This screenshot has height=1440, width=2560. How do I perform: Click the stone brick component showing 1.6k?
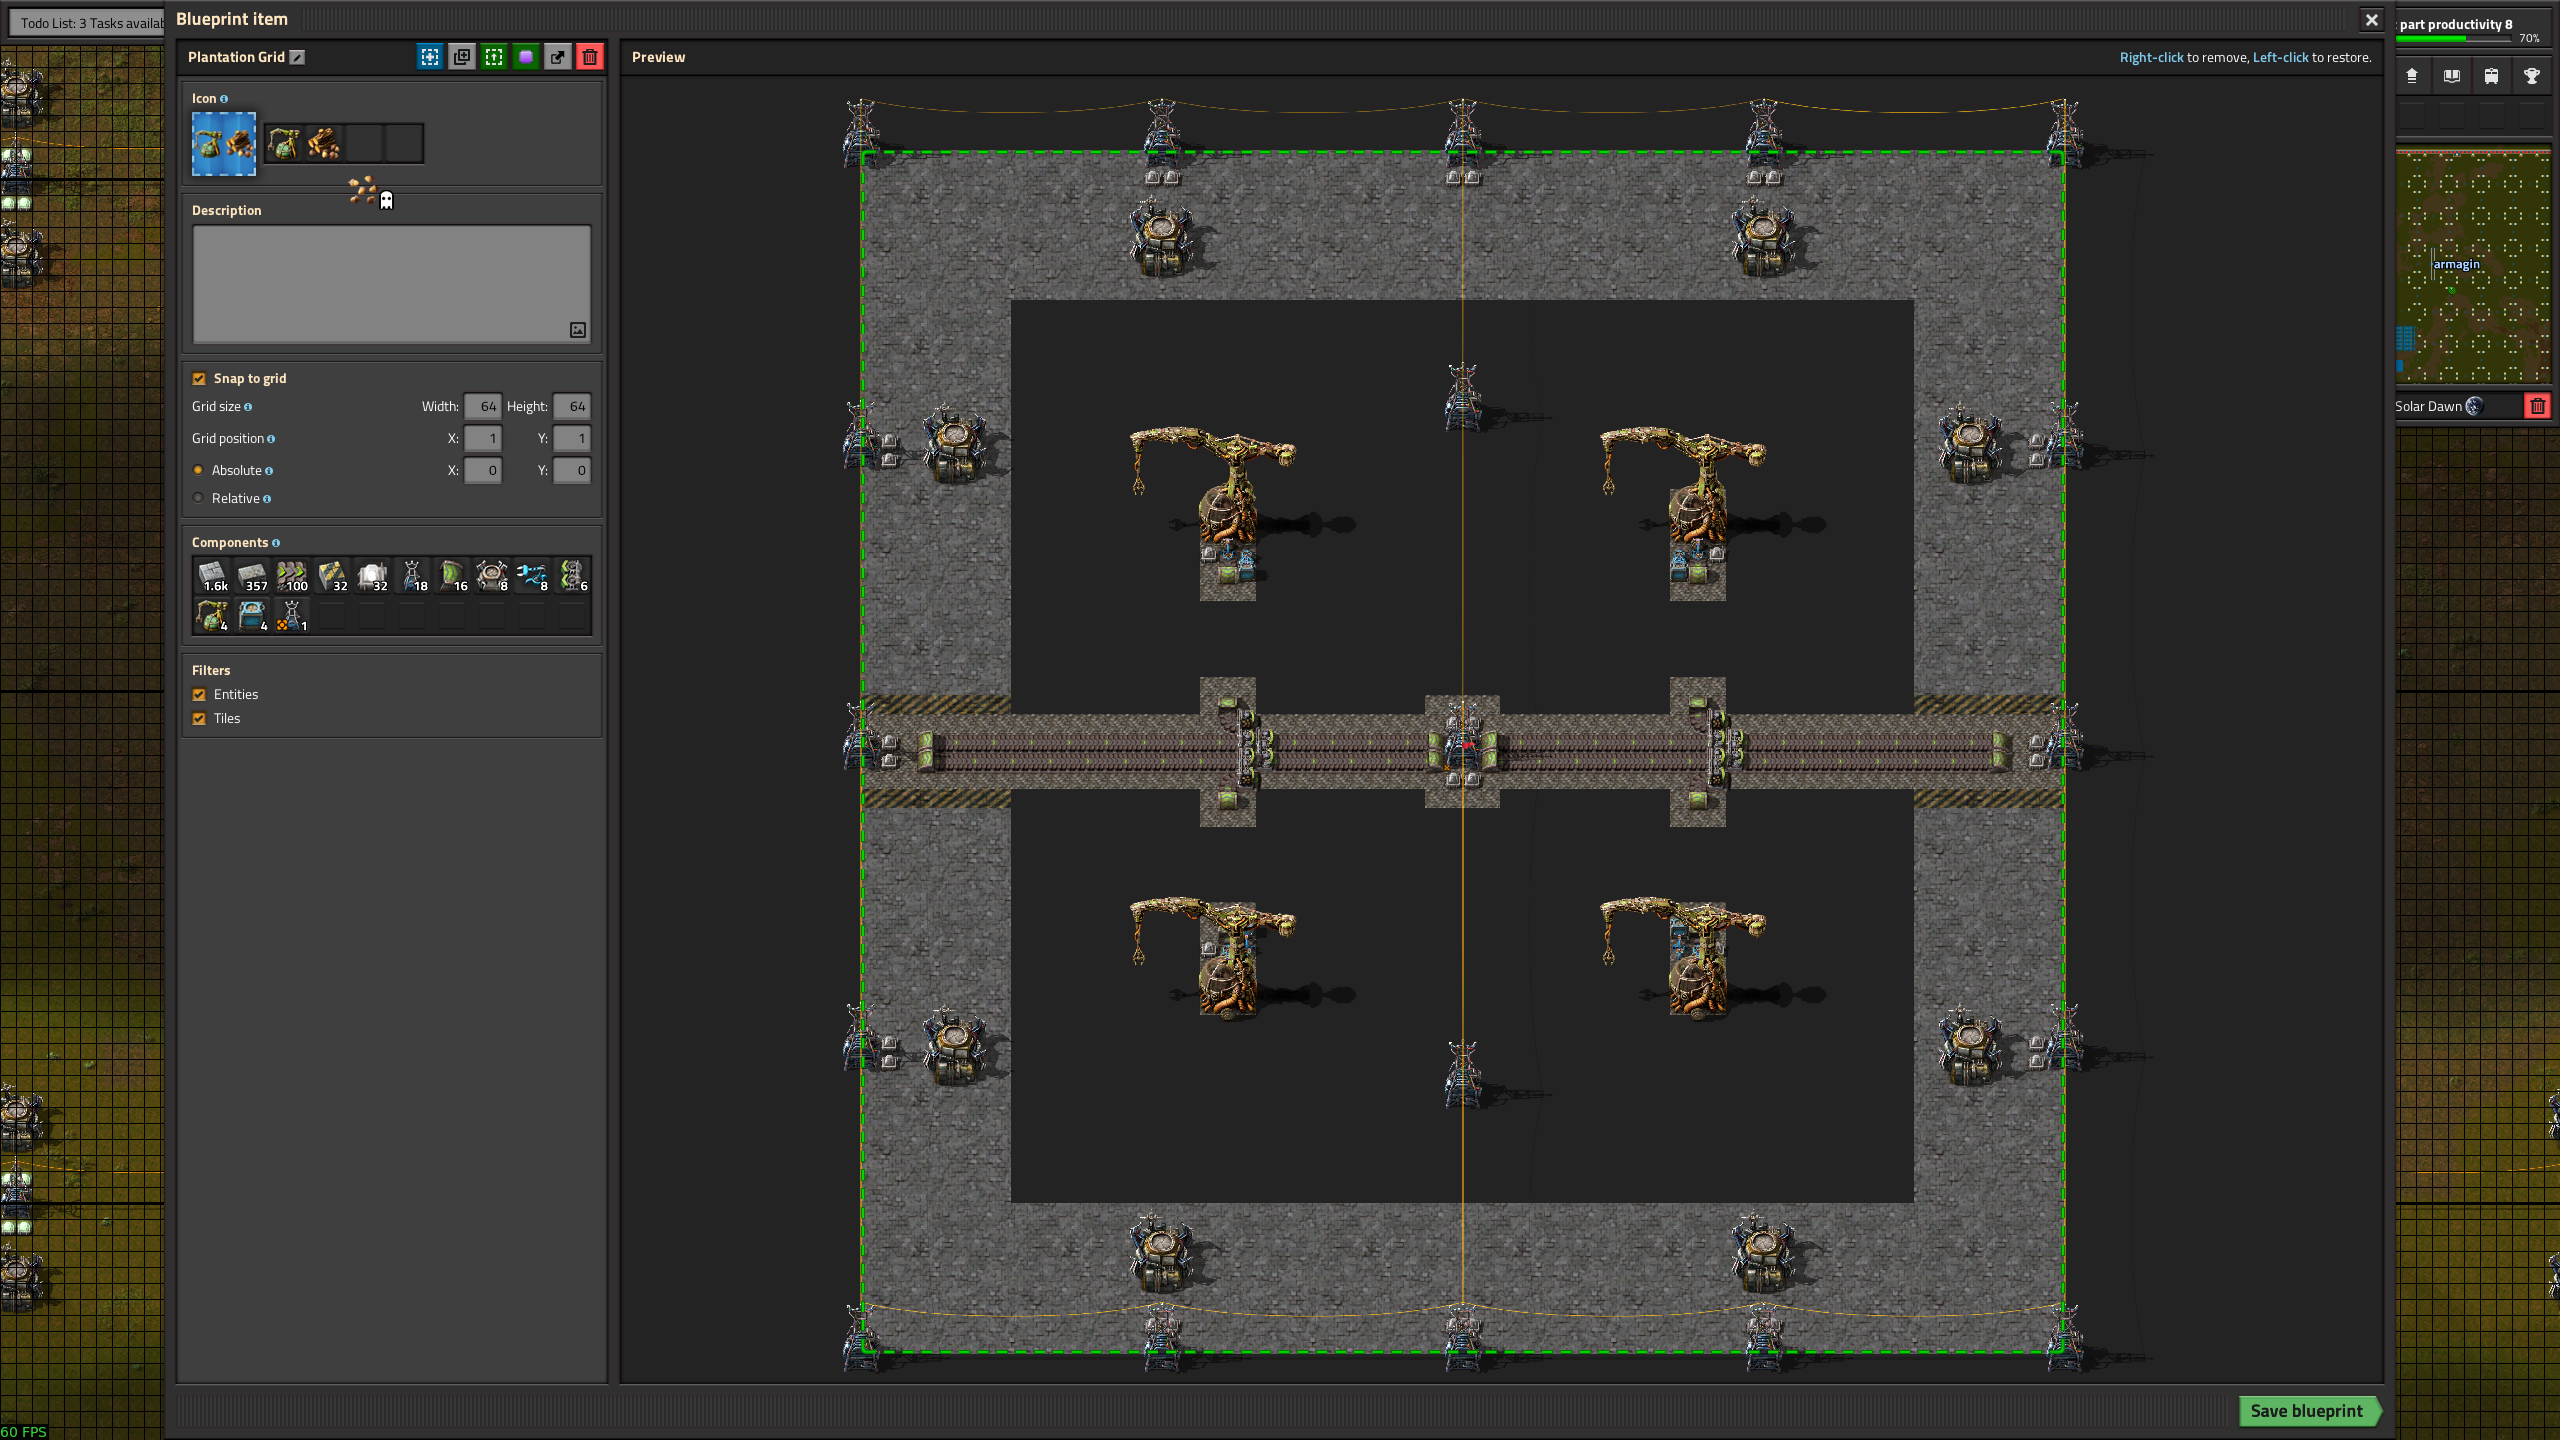pos(212,576)
